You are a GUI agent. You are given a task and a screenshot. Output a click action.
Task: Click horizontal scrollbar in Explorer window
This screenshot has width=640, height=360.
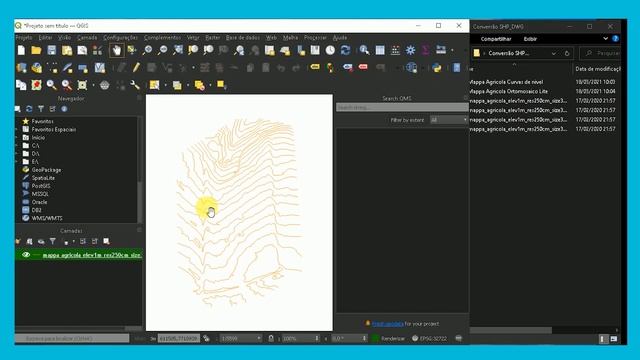511,330
